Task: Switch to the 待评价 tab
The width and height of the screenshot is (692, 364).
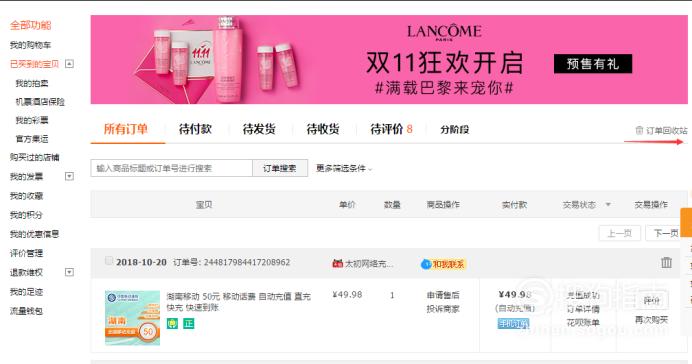Action: [391, 129]
